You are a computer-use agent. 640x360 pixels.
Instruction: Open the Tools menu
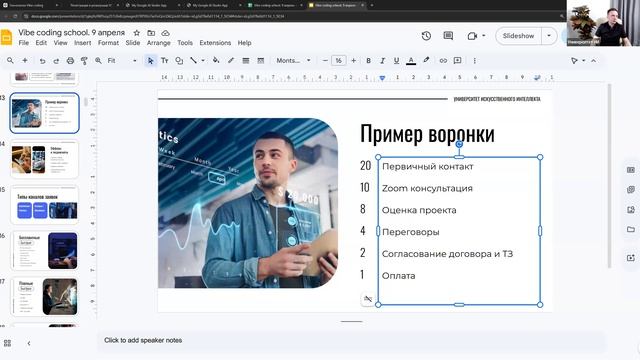[x=184, y=43]
